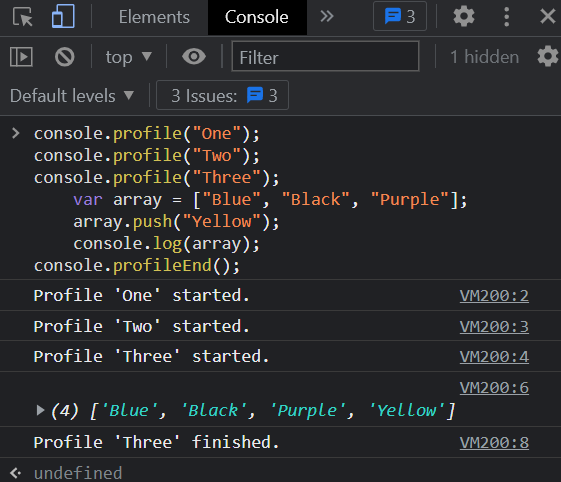The height and width of the screenshot is (482, 561).
Task: Activate the inspect element picker icon
Action: (x=23, y=17)
